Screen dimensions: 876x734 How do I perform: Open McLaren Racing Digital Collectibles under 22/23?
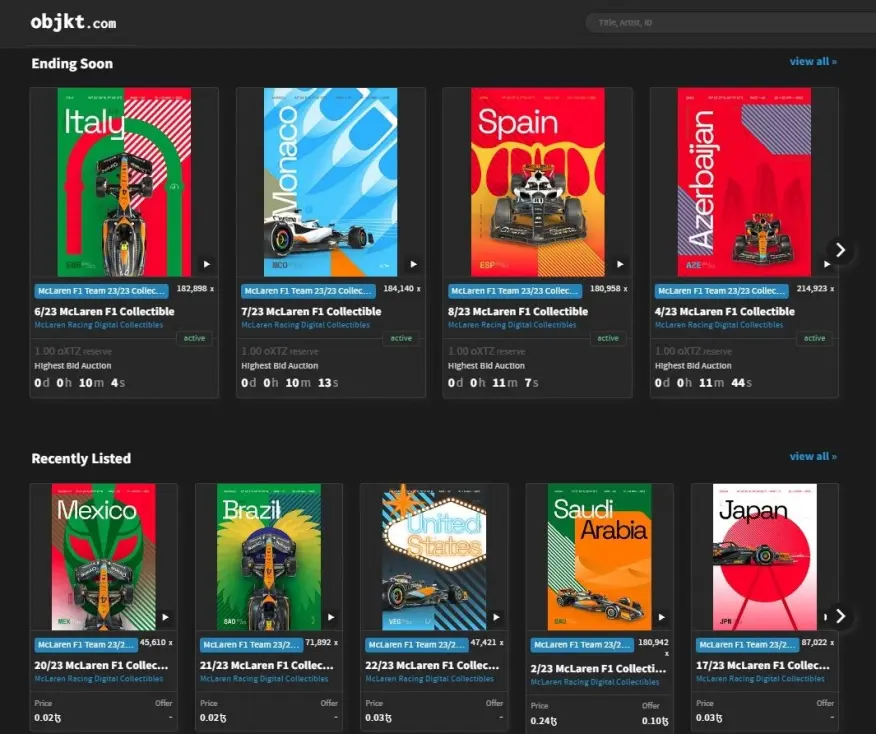[430, 679]
